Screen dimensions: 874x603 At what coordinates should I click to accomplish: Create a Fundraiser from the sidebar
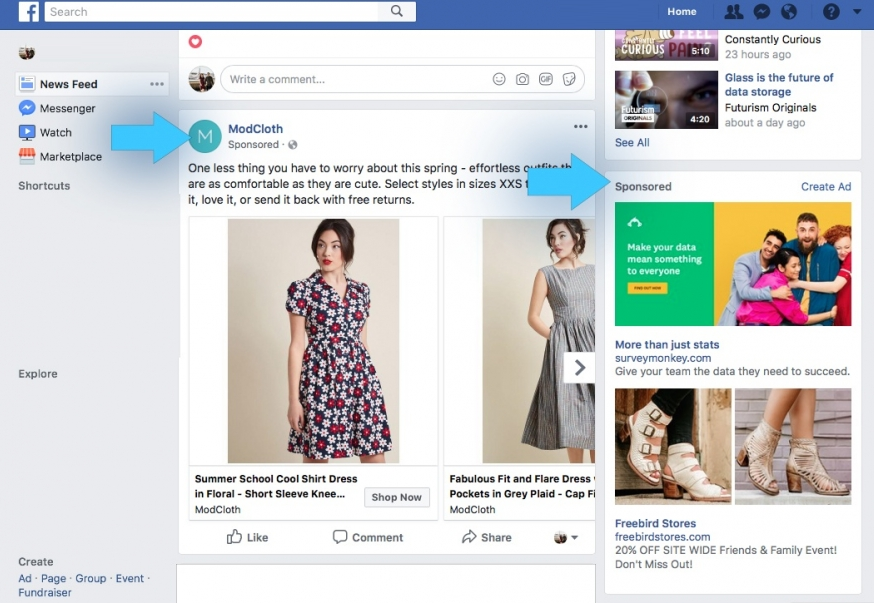(45, 592)
